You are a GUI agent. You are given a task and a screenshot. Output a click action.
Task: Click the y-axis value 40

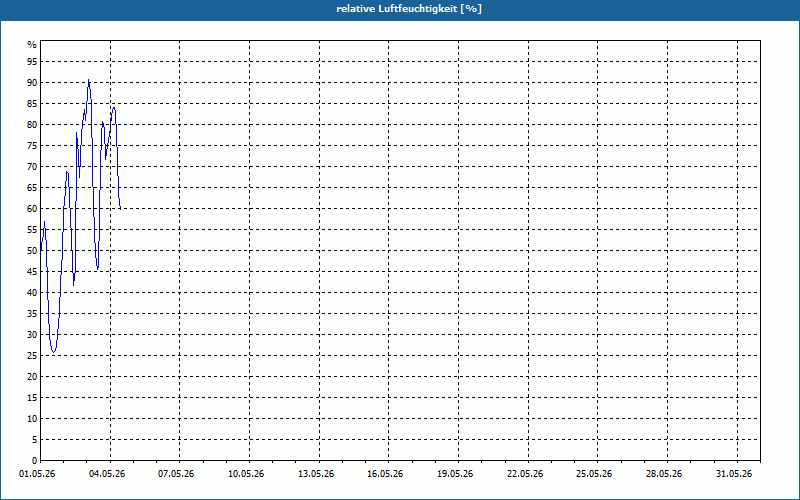pyautogui.click(x=32, y=292)
